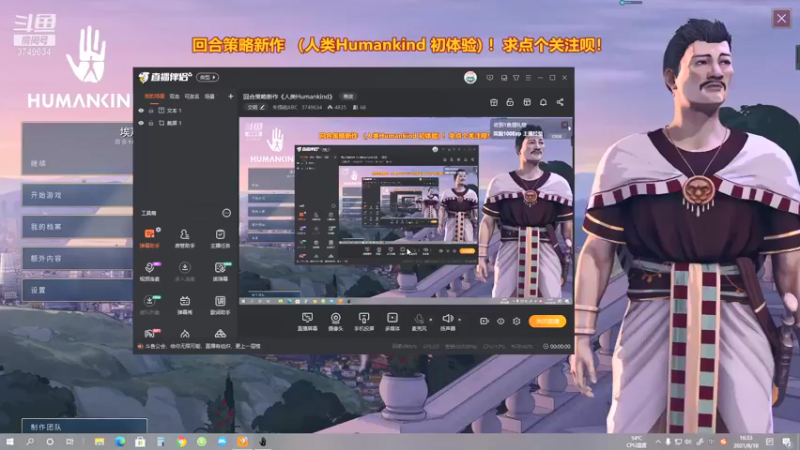This screenshot has width=800, height=450.
Task: Click the share icon above preview
Action: point(560,102)
